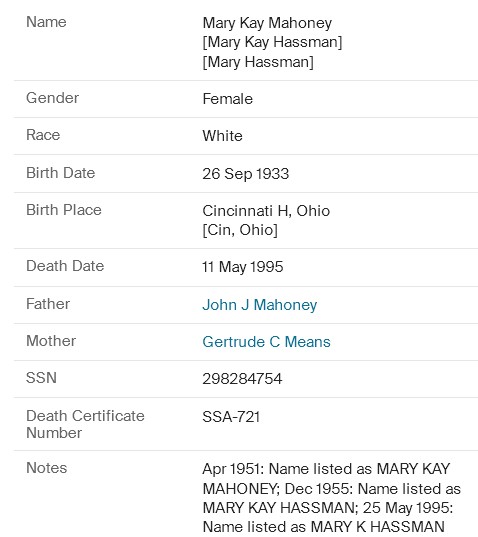The image size is (478, 537).
Task: Click the alternate name Mary Kay Hassman
Action: [x=273, y=42]
